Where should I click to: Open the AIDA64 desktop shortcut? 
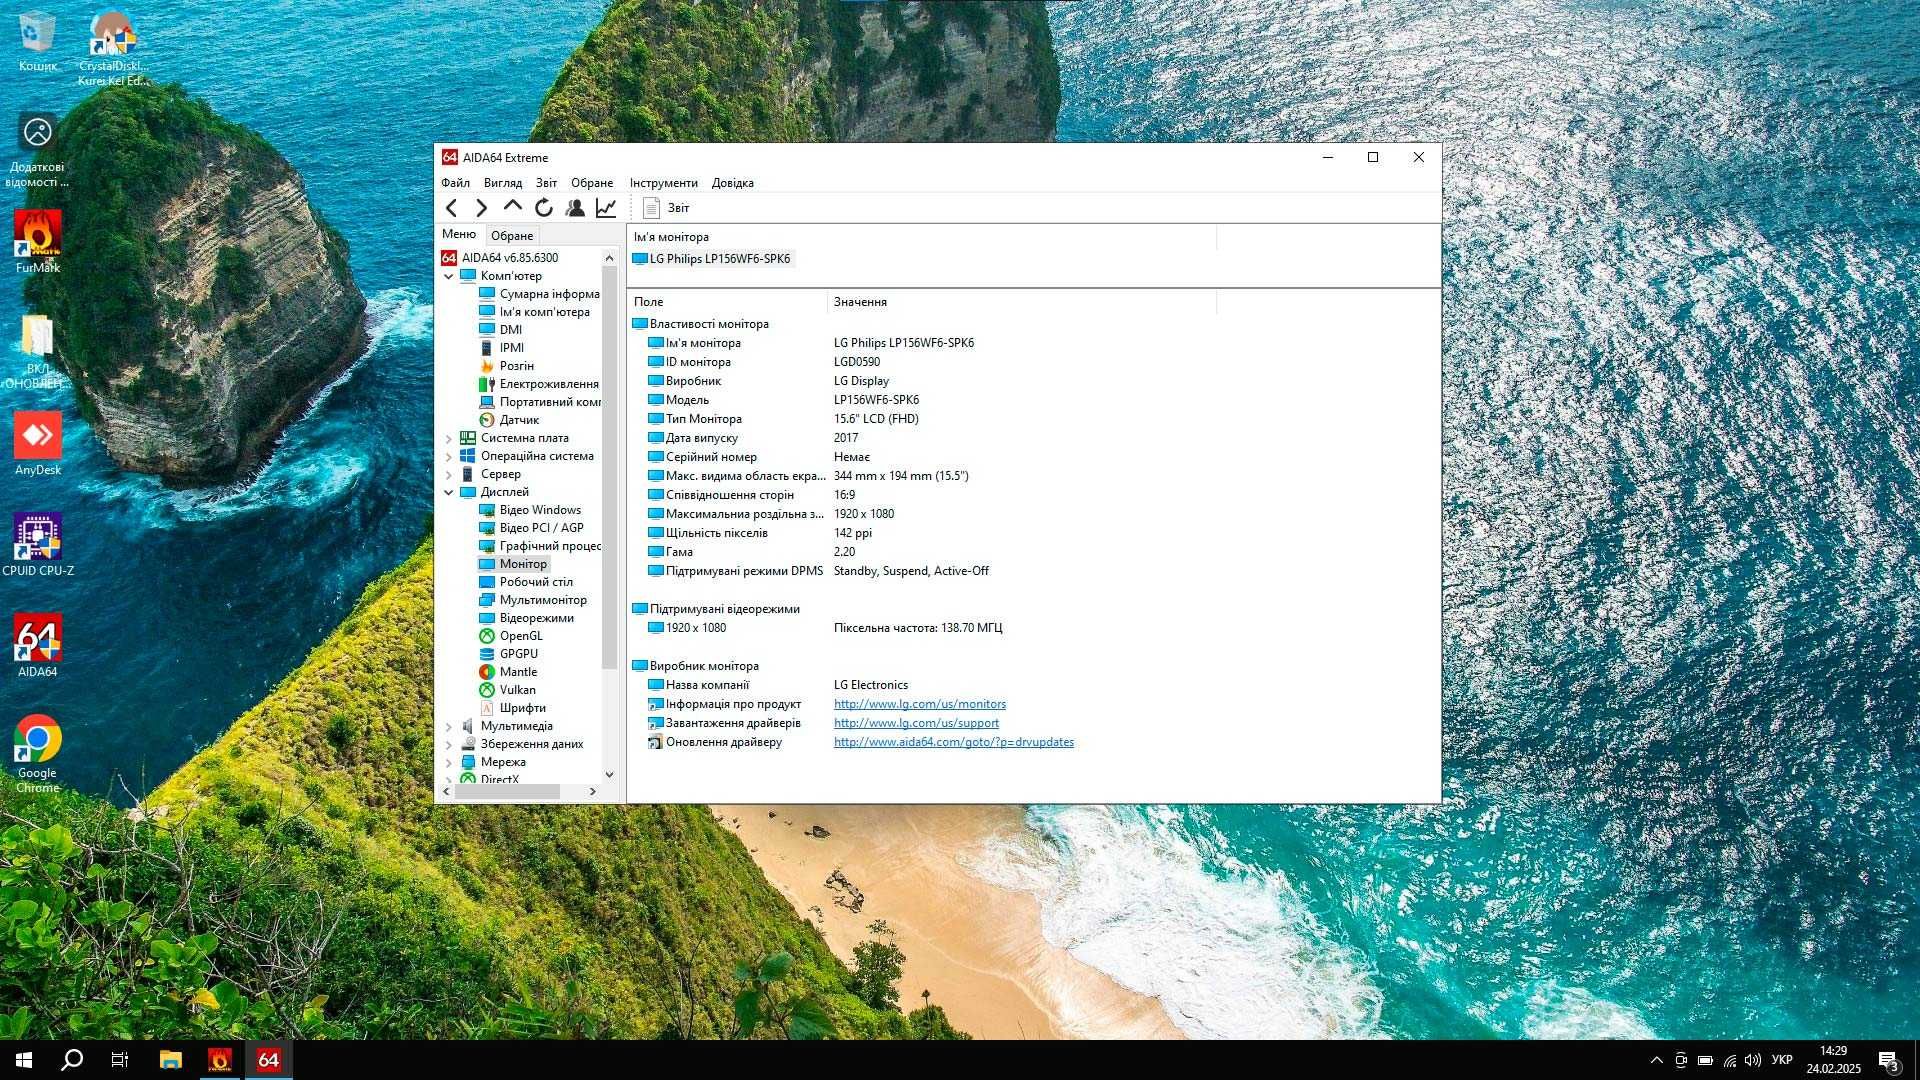[x=38, y=645]
